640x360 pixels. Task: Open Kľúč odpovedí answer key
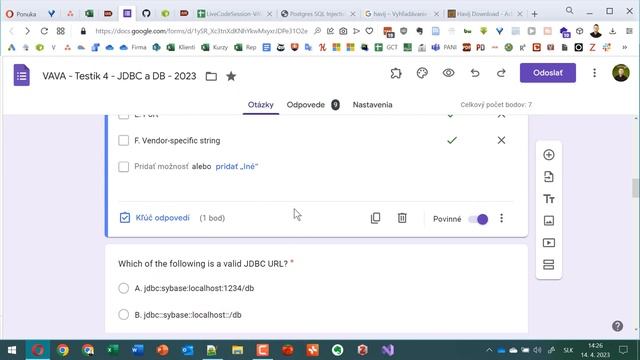[155, 218]
